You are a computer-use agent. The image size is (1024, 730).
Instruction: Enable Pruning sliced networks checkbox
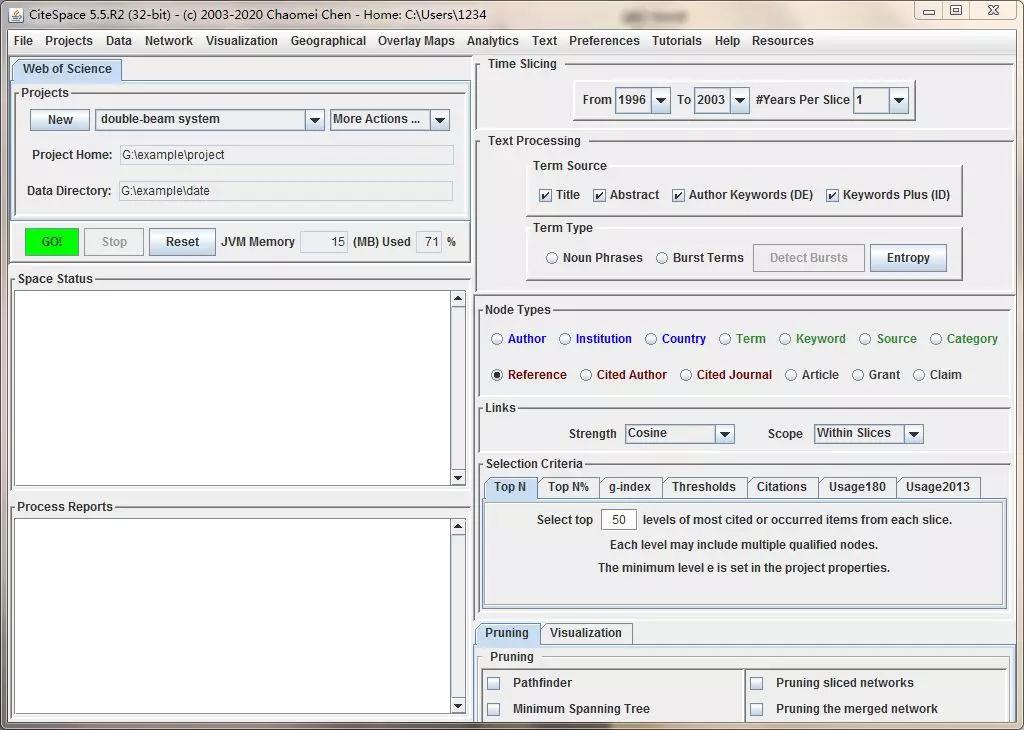756,684
